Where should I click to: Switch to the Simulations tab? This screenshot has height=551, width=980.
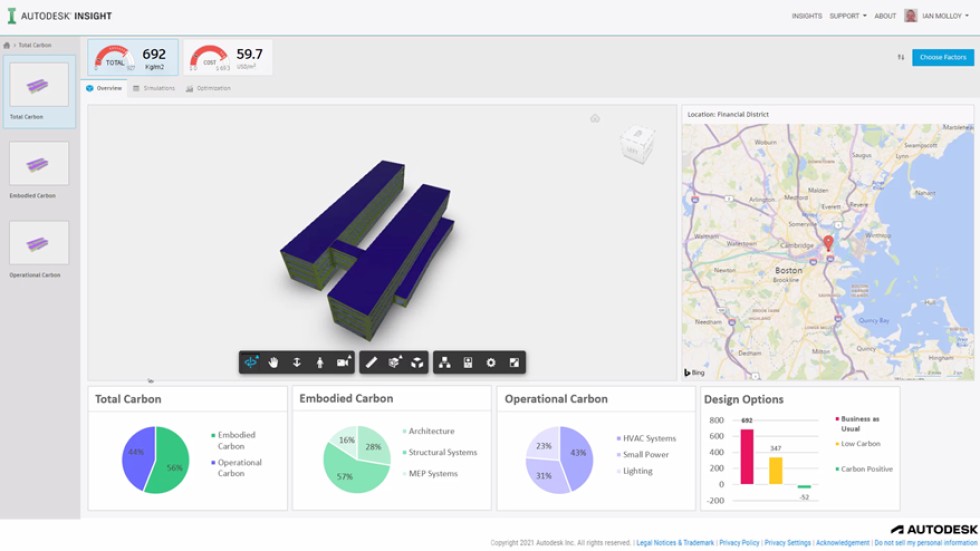(x=154, y=88)
